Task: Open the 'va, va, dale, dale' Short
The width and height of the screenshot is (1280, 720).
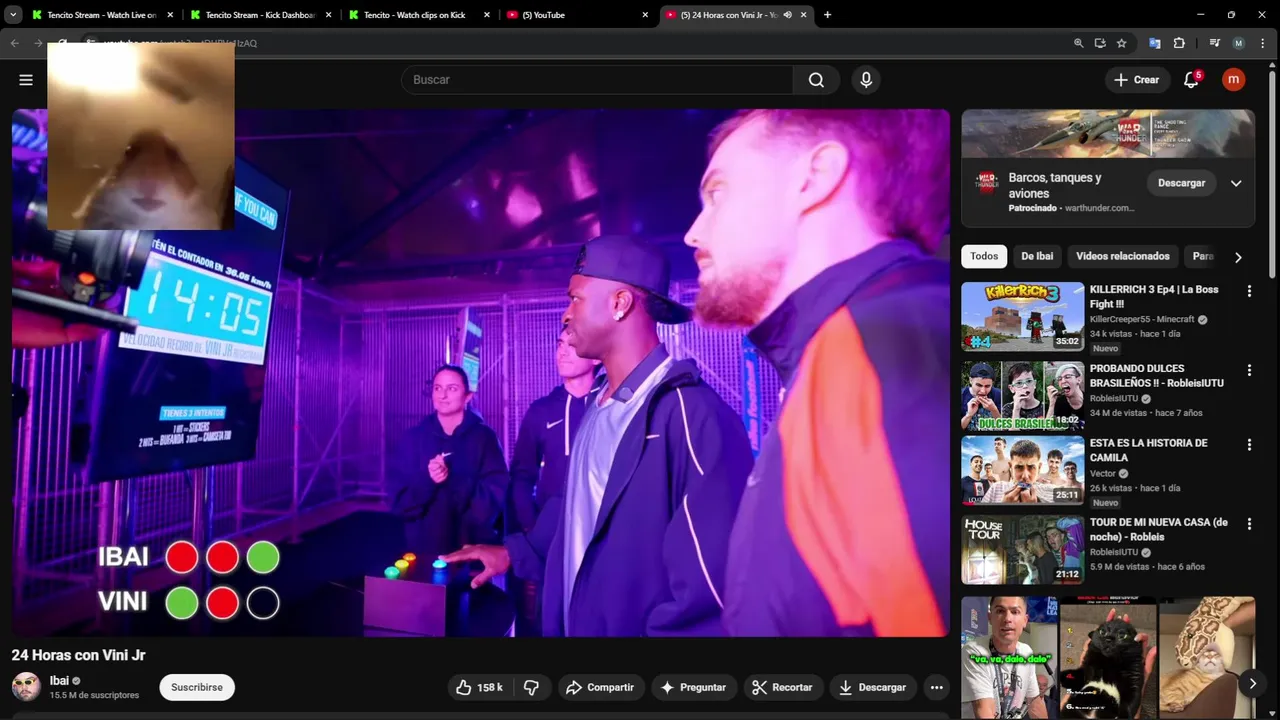Action: click(x=1009, y=657)
